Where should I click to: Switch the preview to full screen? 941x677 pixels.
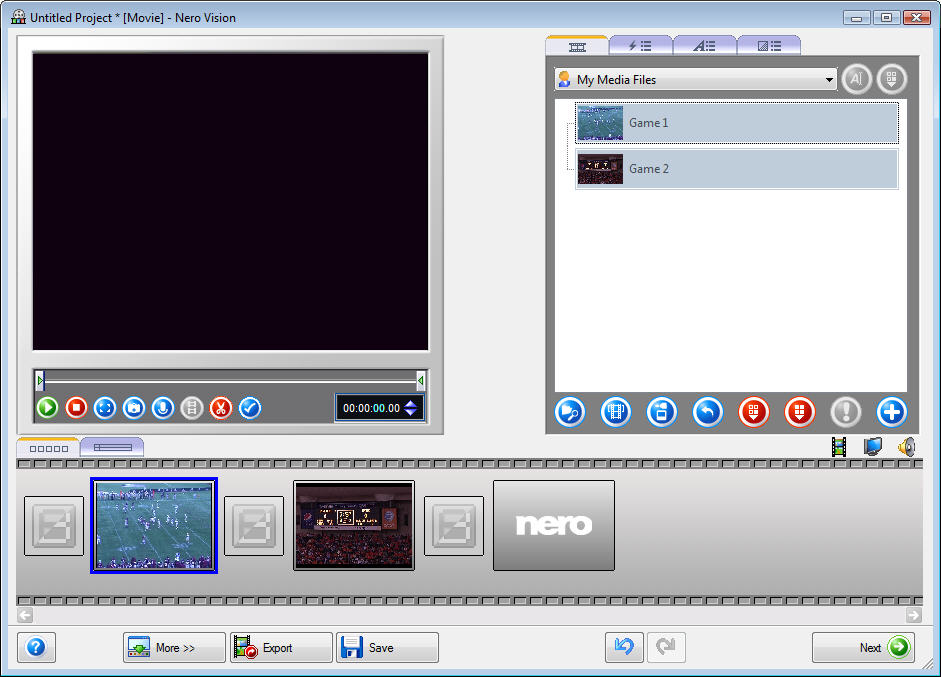[x=105, y=408]
